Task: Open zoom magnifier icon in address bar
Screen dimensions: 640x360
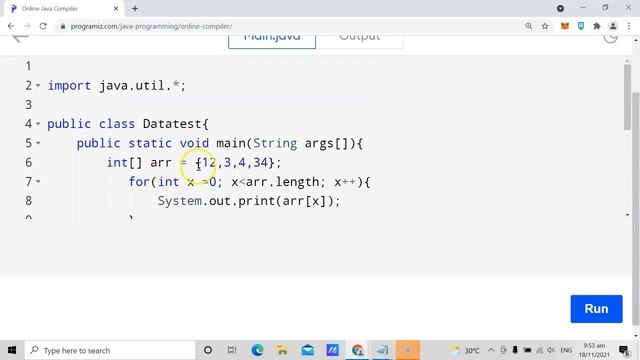Action: tap(529, 26)
